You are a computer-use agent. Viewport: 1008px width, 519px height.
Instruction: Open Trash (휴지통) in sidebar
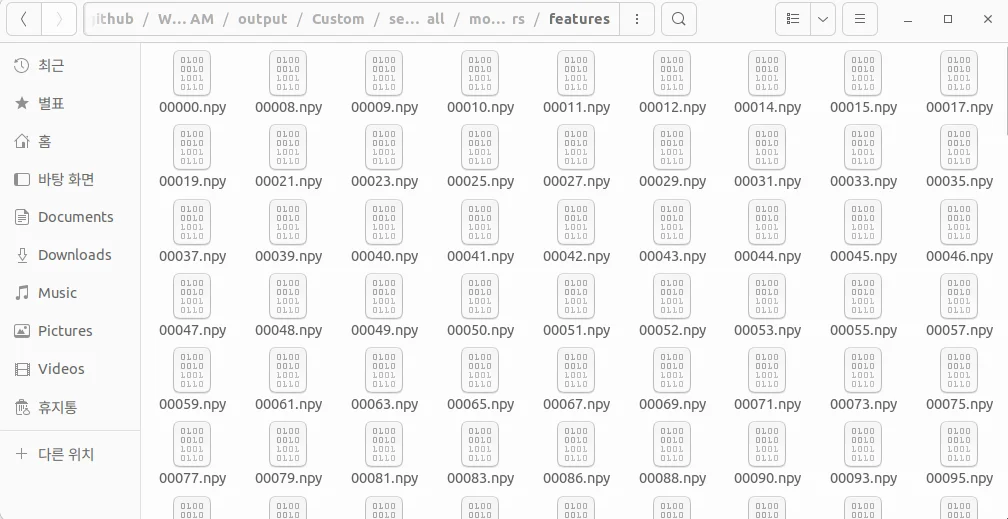coord(57,407)
